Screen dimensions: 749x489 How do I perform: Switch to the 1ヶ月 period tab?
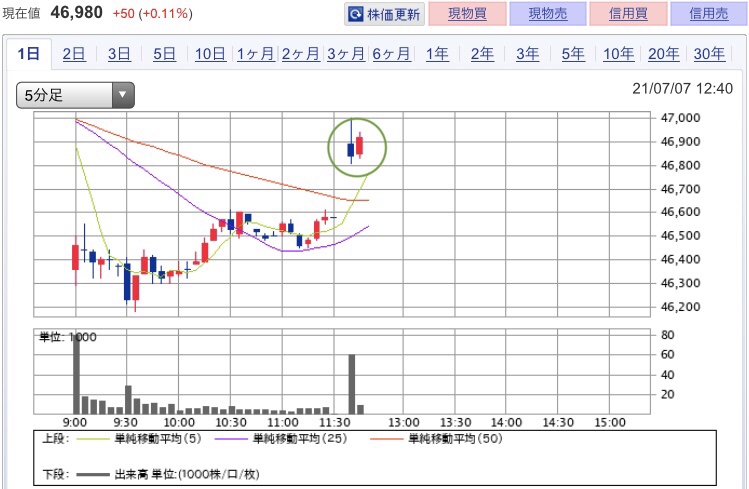[256, 54]
